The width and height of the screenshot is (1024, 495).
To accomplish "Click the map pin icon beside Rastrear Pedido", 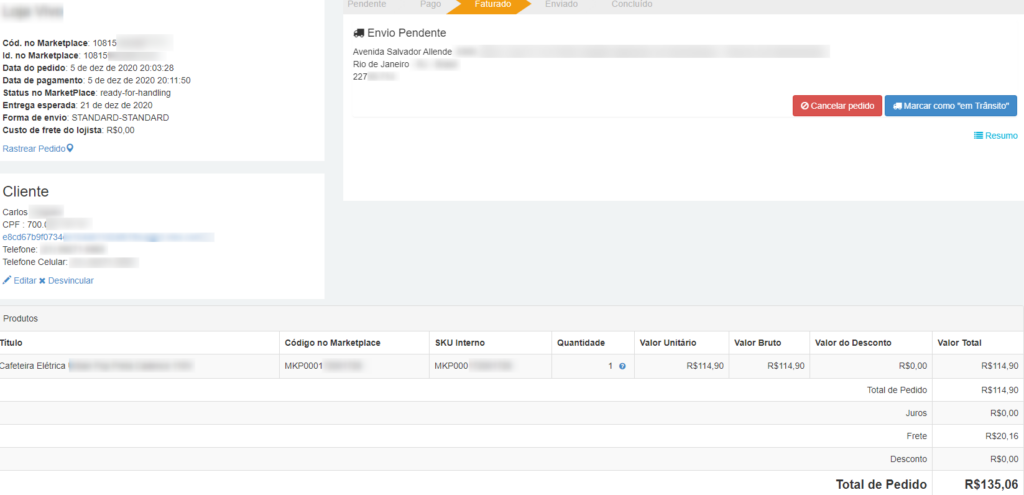I will 70,149.
